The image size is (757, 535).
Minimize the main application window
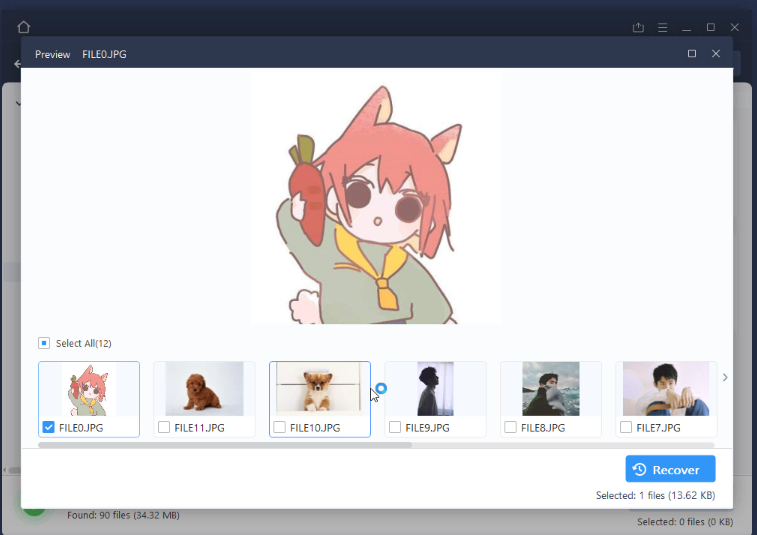click(x=687, y=28)
